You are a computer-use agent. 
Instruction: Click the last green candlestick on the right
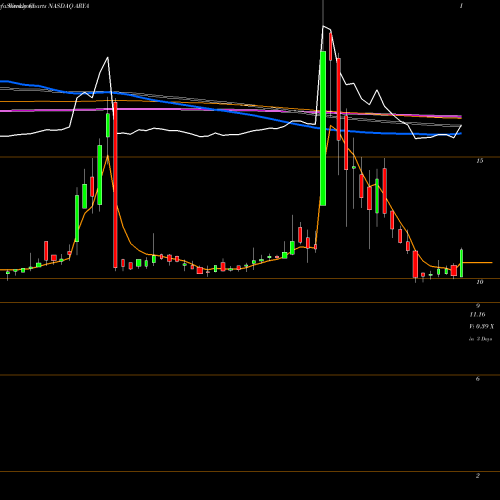click(462, 263)
